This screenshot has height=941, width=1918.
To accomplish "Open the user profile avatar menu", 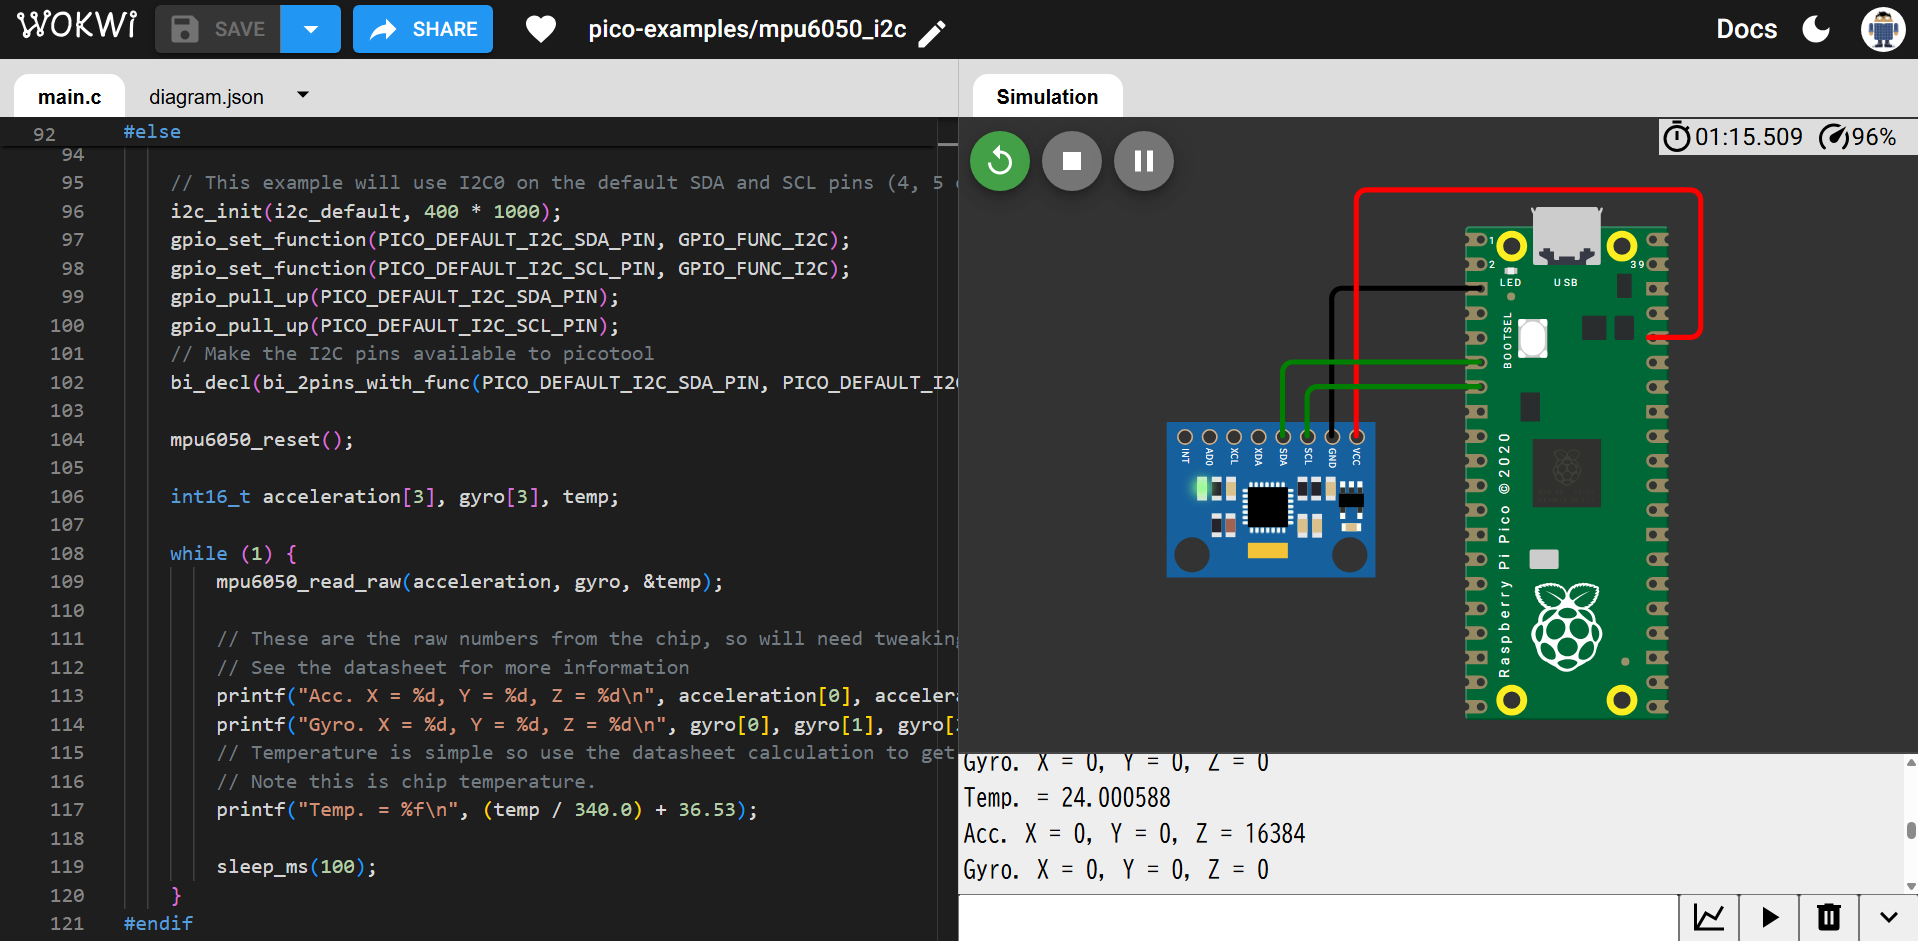I will click(1883, 29).
